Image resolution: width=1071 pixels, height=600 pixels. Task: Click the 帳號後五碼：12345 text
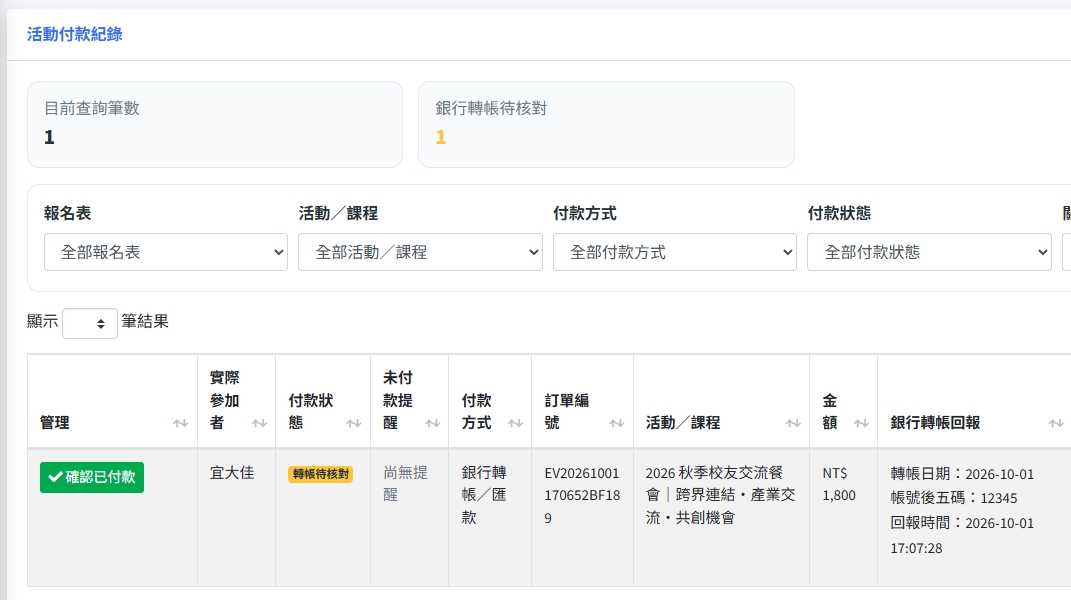[x=954, y=498]
